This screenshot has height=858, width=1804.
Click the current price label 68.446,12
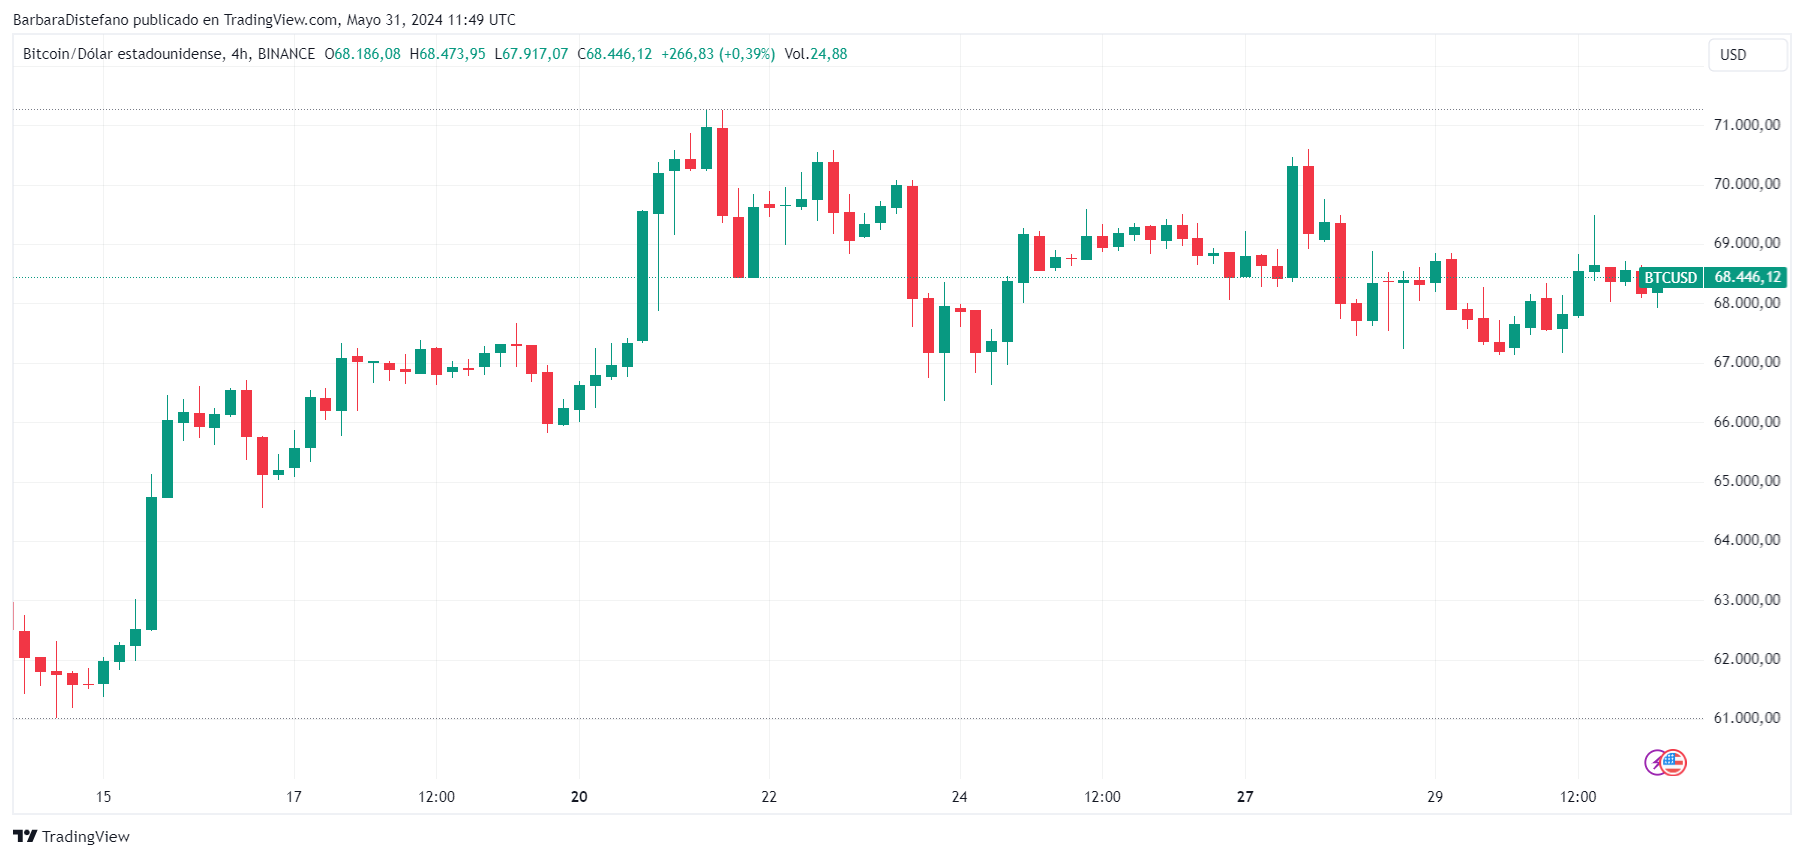1747,278
